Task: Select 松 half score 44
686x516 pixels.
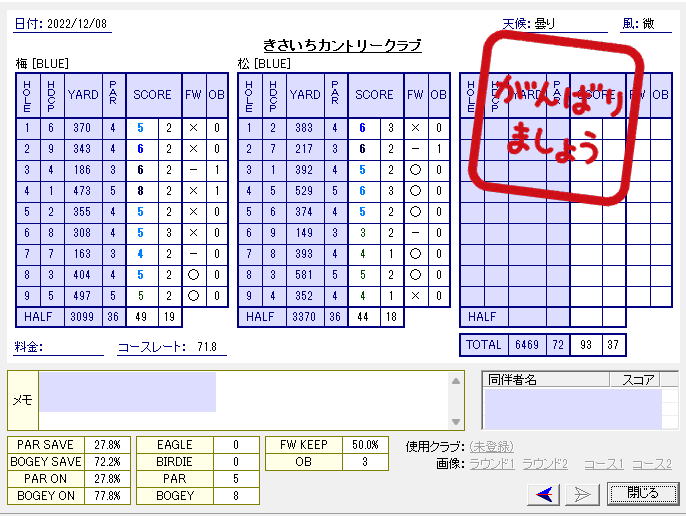Action: point(363,317)
